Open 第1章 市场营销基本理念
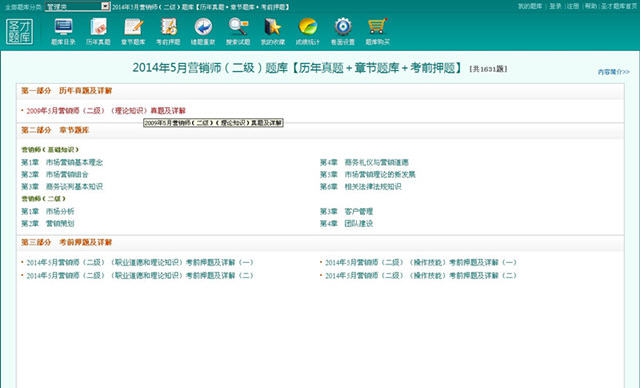The image size is (641, 388). tap(62, 162)
